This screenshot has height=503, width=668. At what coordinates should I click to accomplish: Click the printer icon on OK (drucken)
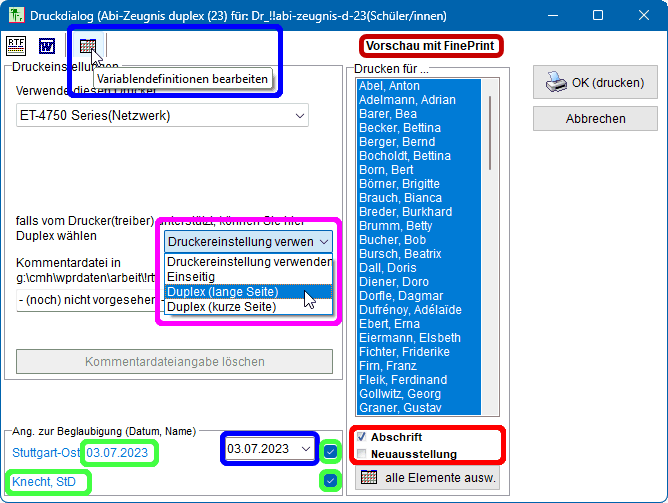556,83
